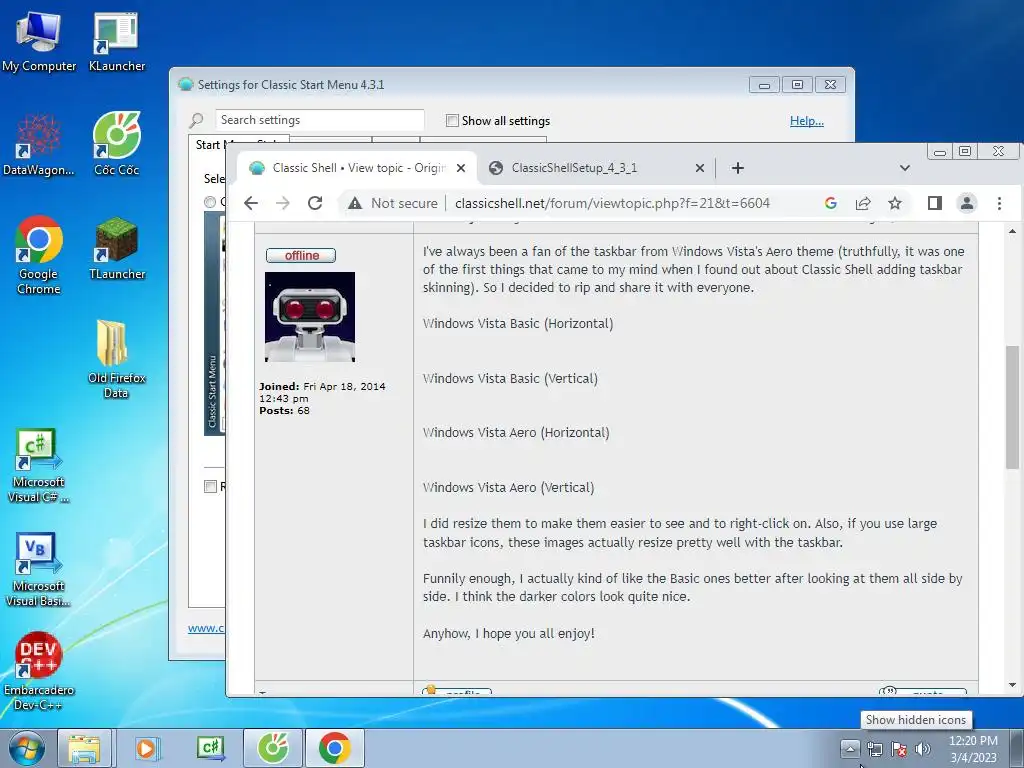Image resolution: width=1024 pixels, height=768 pixels.
Task: Click the page vertical scrollbar thumb
Action: click(x=1012, y=408)
